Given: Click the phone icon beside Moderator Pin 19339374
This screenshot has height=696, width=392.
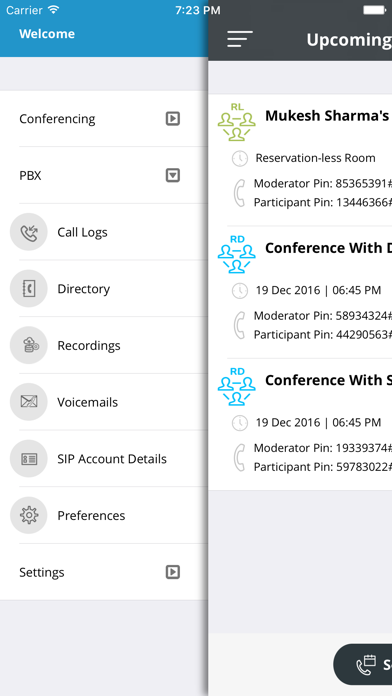Looking at the screenshot, I should (x=239, y=457).
